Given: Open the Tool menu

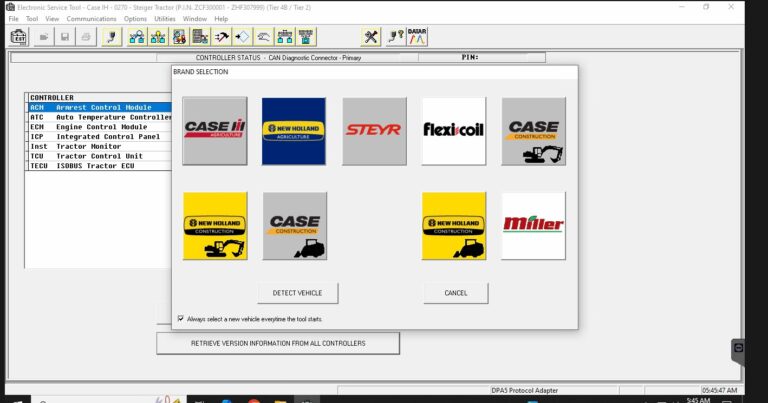Looking at the screenshot, I should pos(32,19).
